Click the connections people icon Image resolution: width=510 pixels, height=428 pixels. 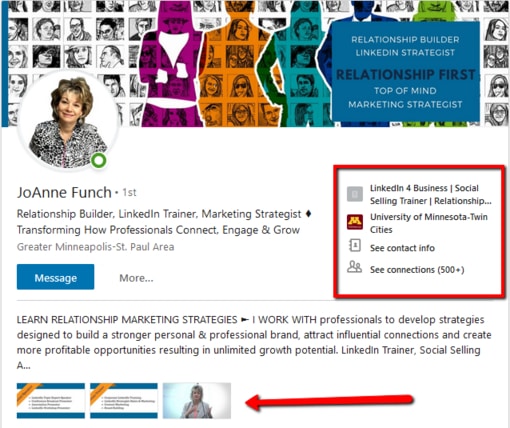354,267
